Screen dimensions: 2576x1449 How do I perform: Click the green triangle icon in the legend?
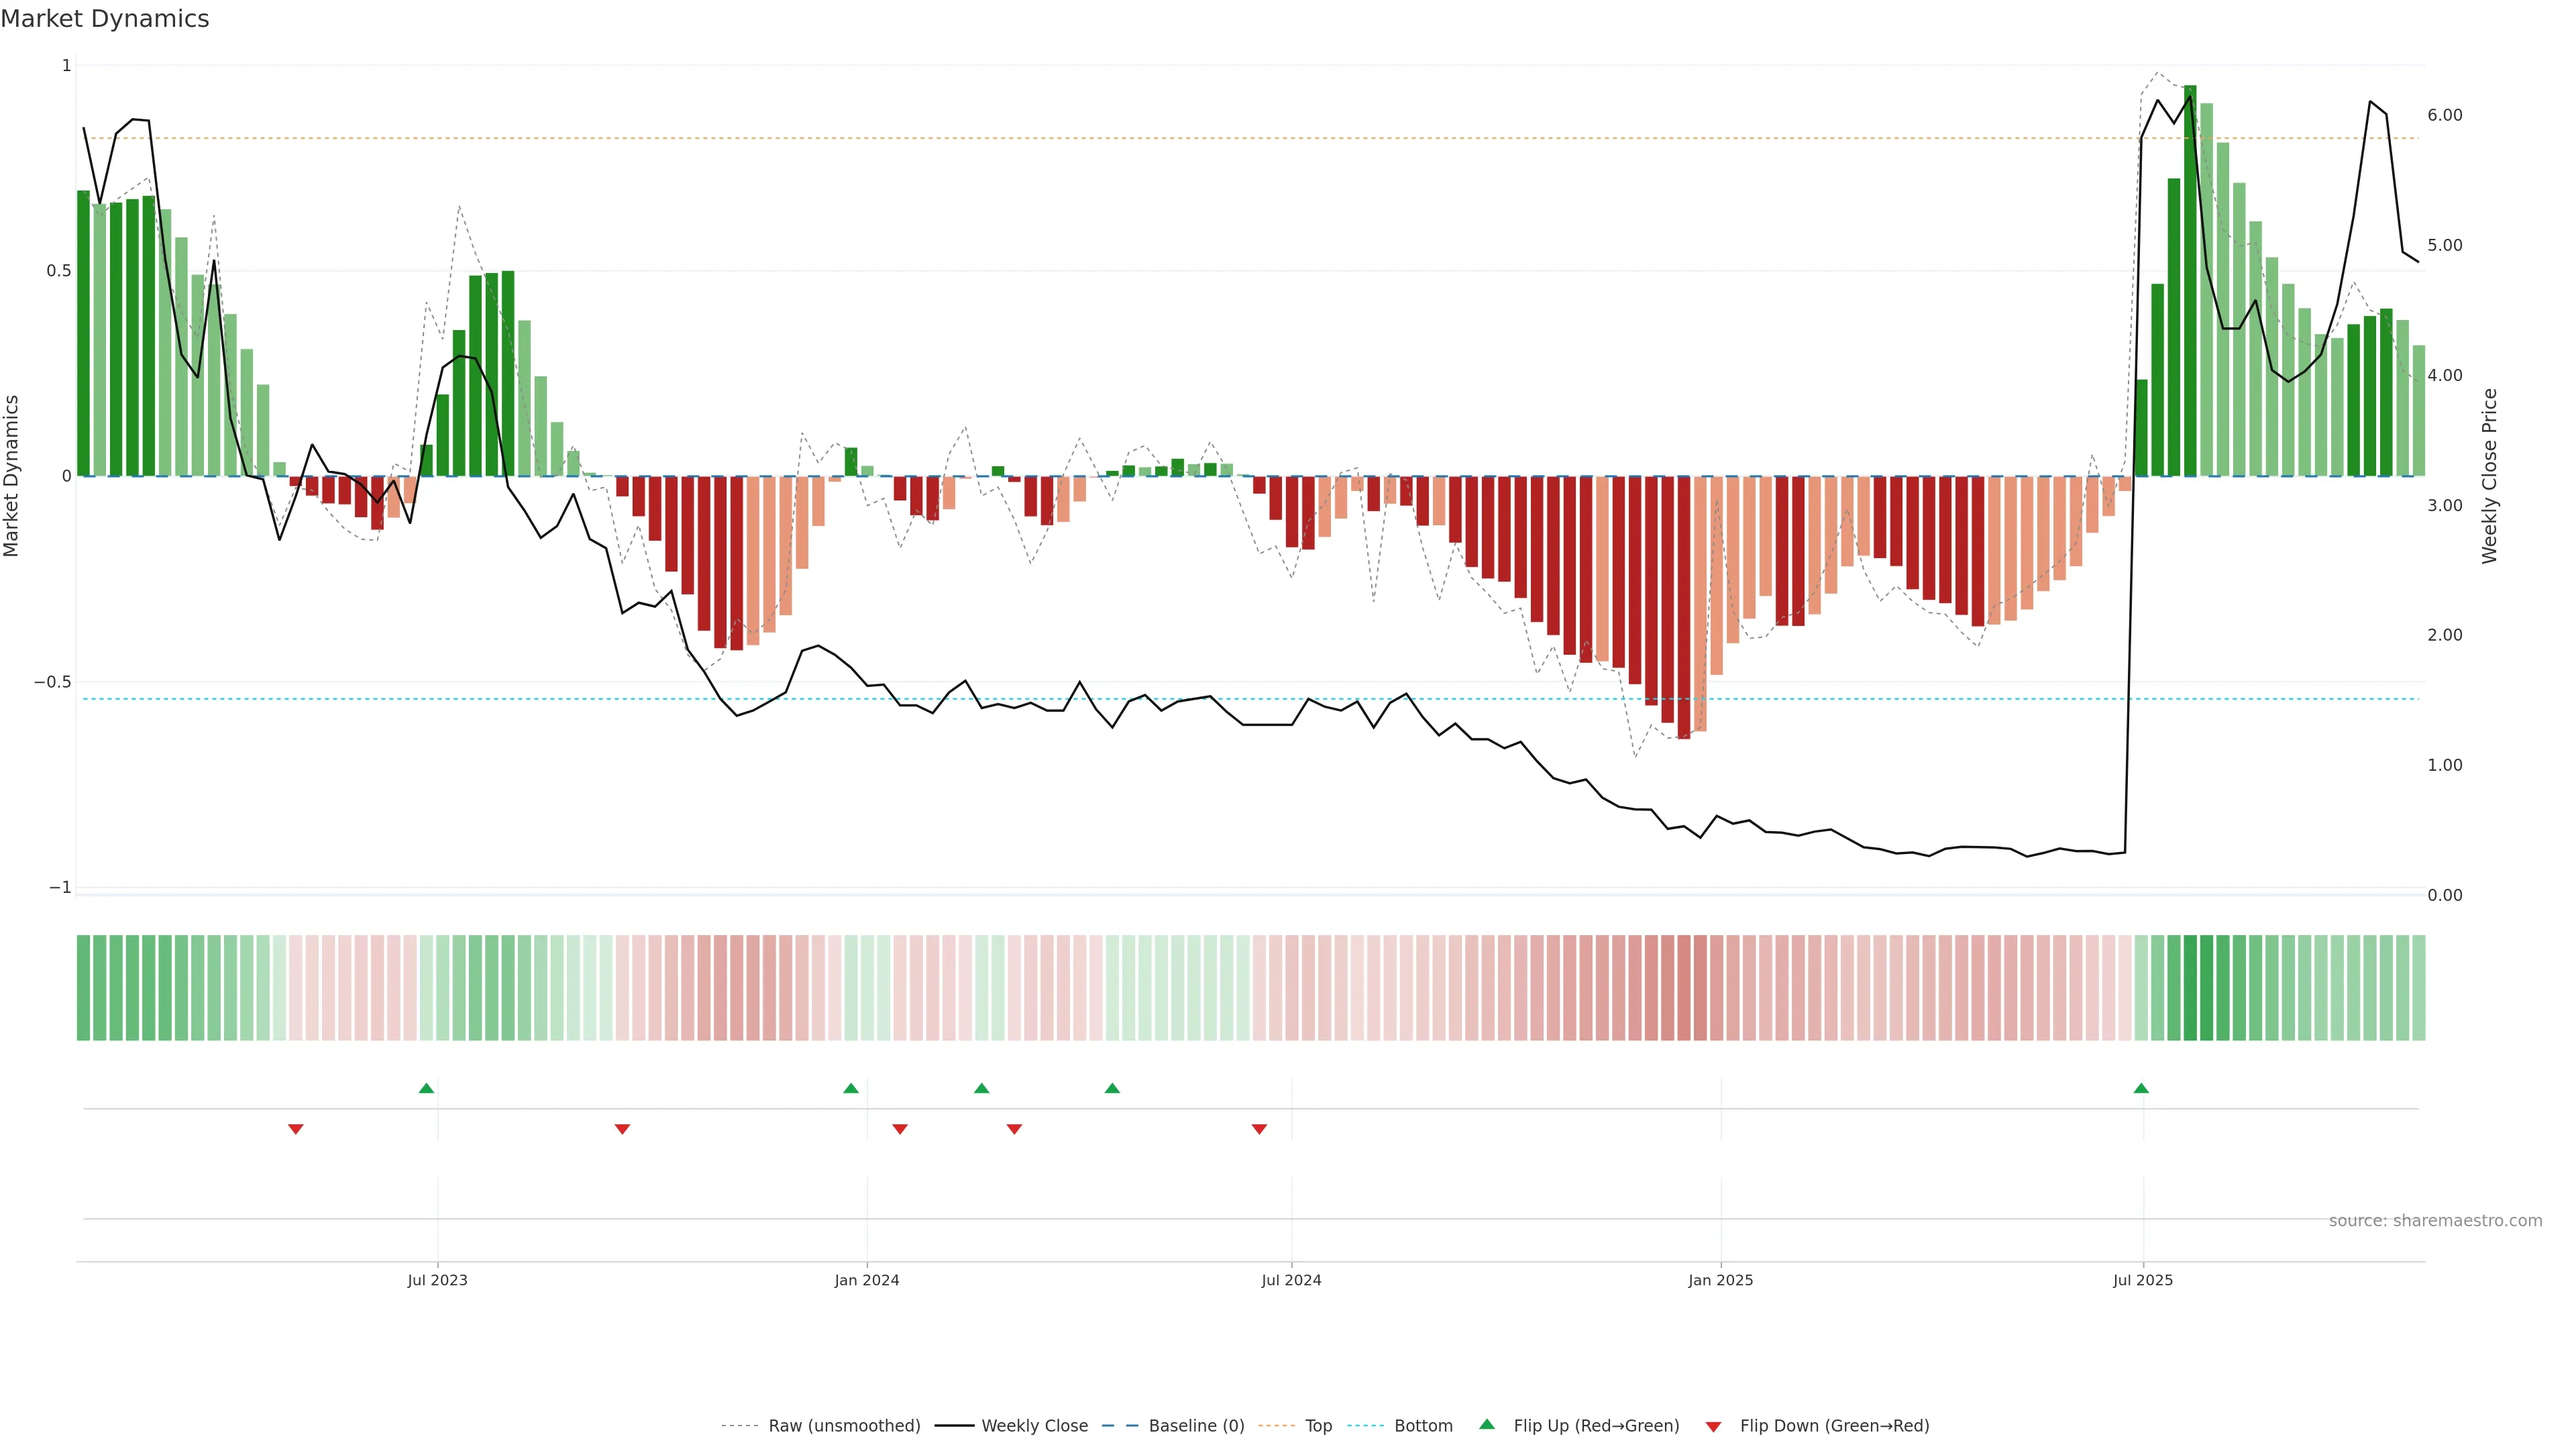click(x=1487, y=1424)
